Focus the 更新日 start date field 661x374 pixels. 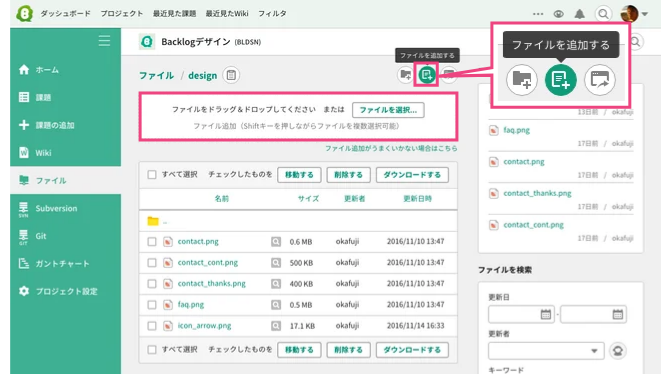coord(521,314)
